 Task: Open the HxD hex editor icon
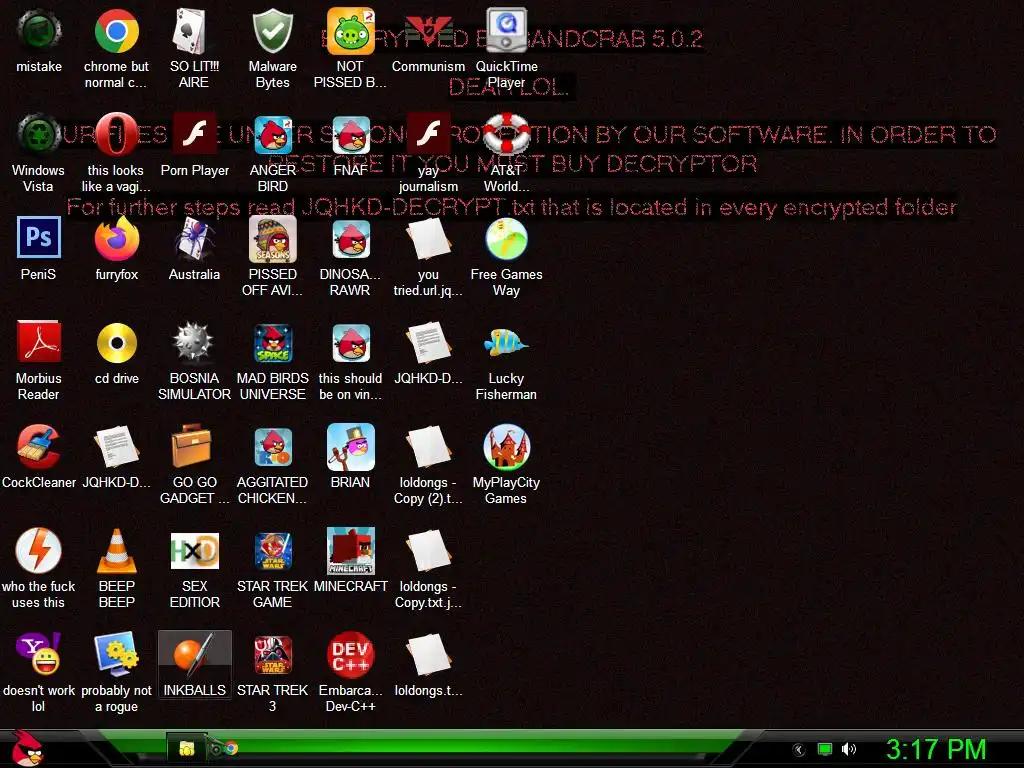click(x=194, y=551)
